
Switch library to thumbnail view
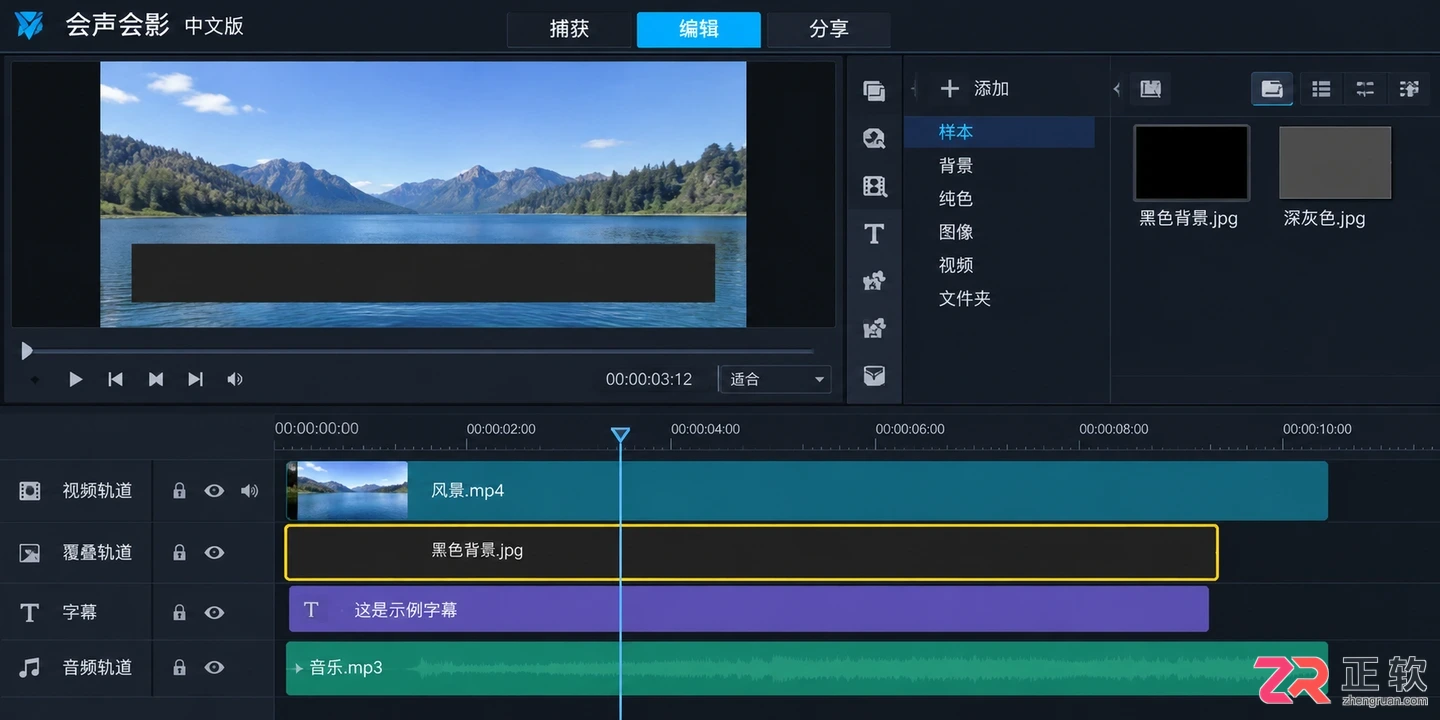pyautogui.click(x=1272, y=89)
